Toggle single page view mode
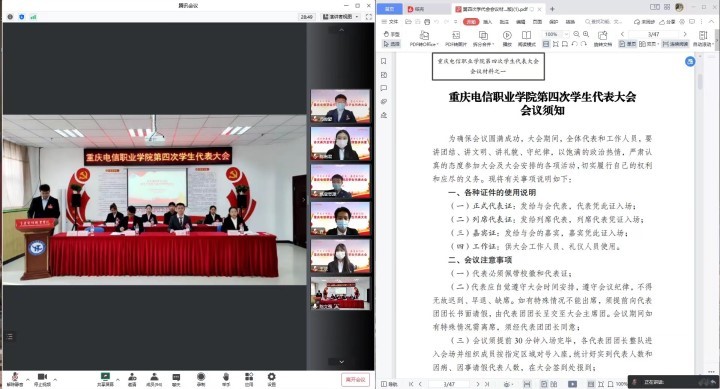This screenshot has width=720, height=389. [x=627, y=44]
